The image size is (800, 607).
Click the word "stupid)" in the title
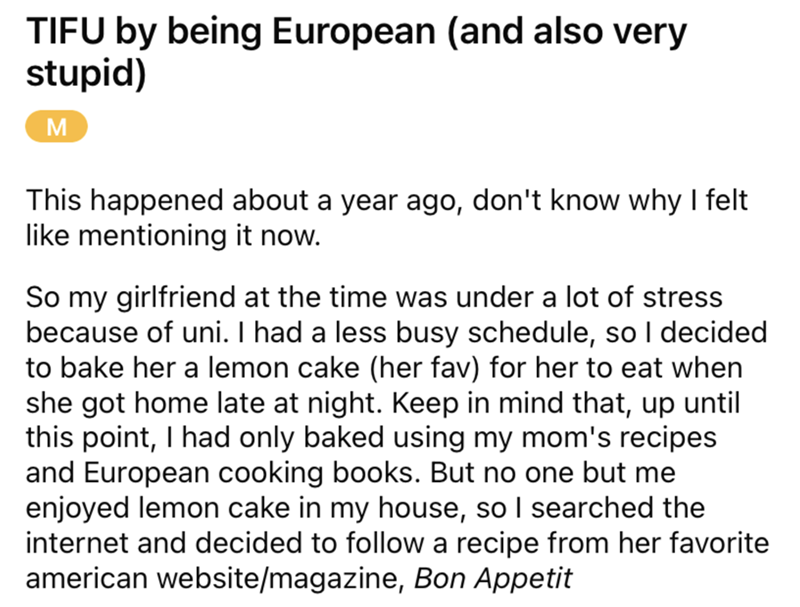(x=86, y=75)
